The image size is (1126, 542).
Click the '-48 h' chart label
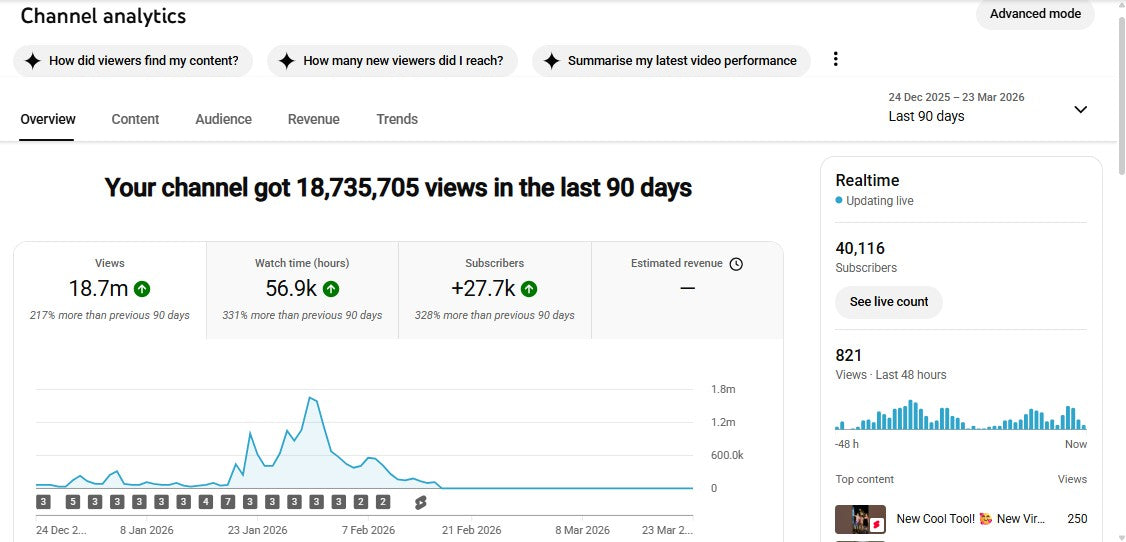(x=847, y=444)
